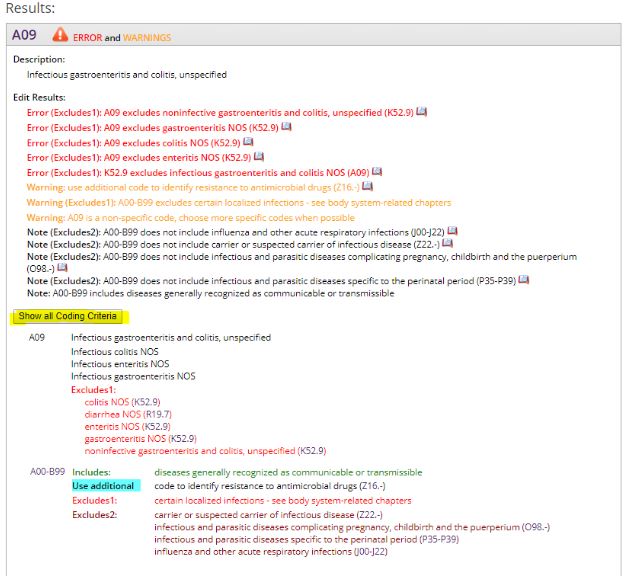Image resolution: width=628 pixels, height=581 pixels.
Task: Click 'Infectious enteritis NOS' entry
Action: pyautogui.click(x=120, y=364)
